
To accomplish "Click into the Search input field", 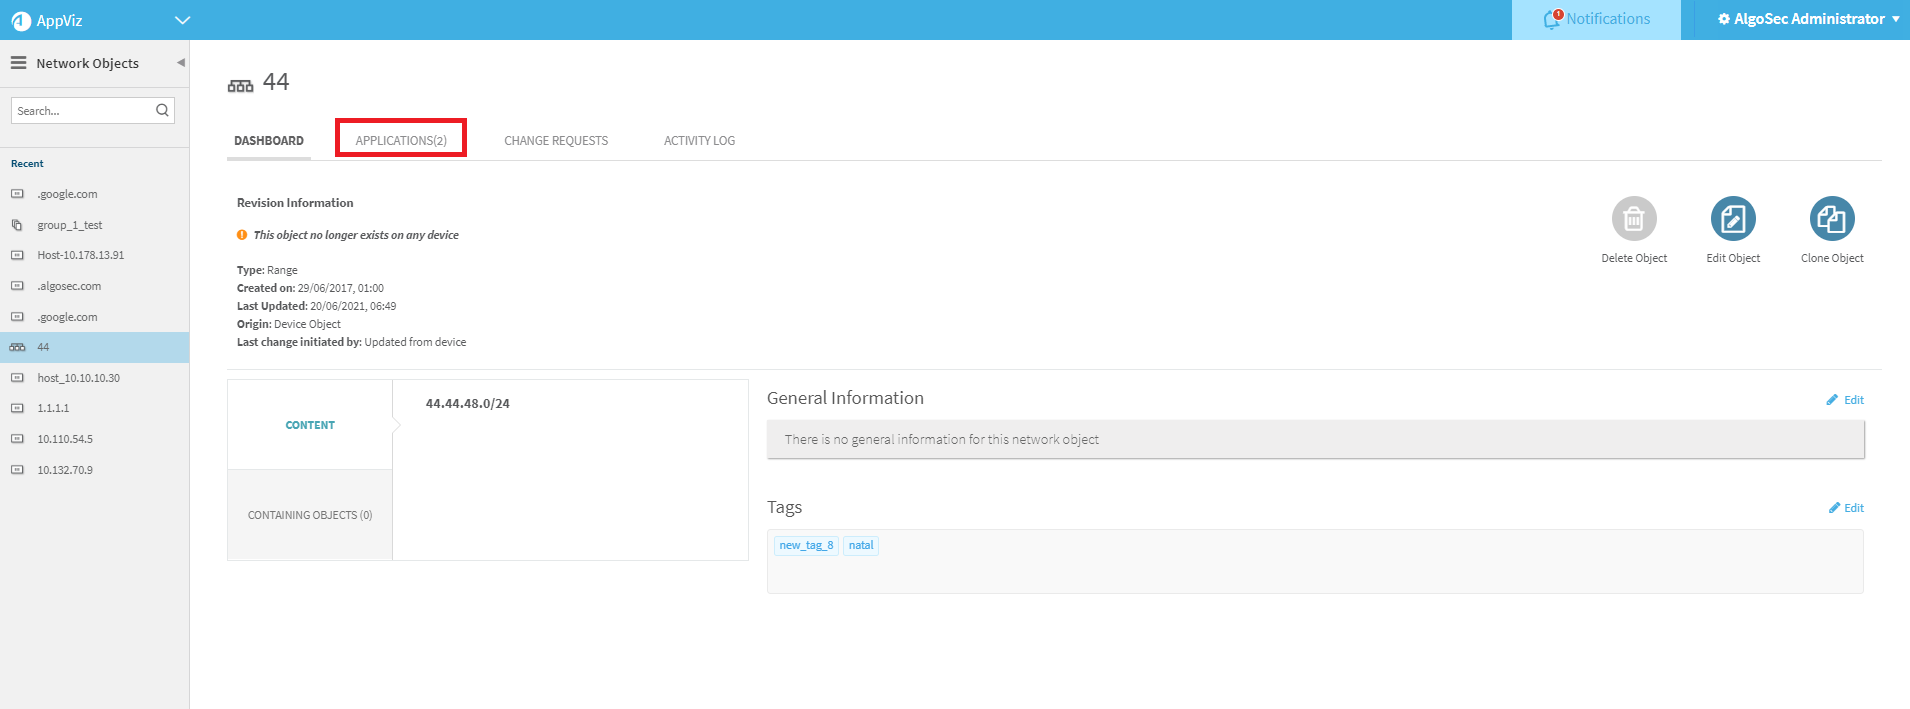I will click(x=82, y=110).
